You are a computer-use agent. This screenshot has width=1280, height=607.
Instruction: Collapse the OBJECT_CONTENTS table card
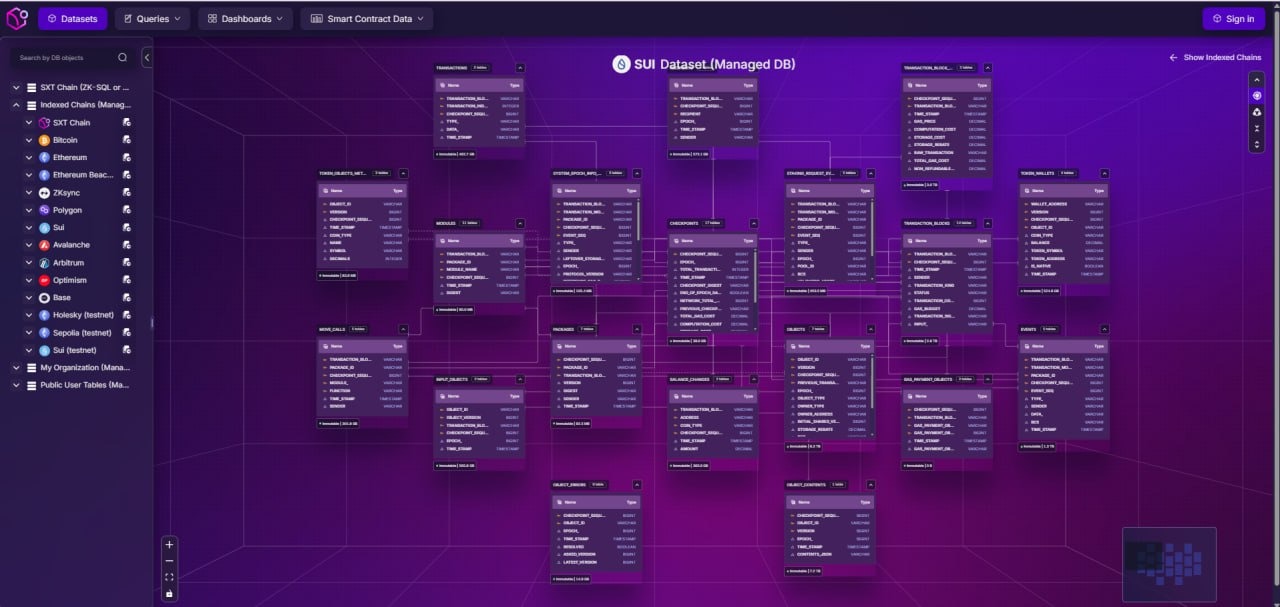[x=870, y=485]
